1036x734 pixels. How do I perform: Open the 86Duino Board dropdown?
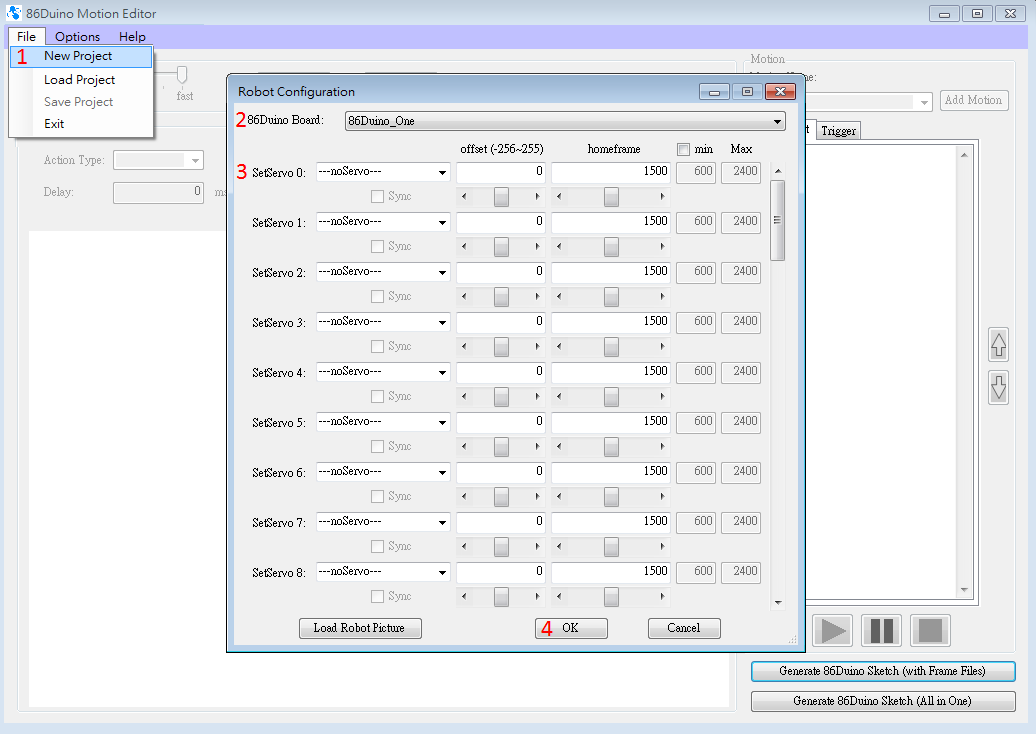pyautogui.click(x=565, y=121)
